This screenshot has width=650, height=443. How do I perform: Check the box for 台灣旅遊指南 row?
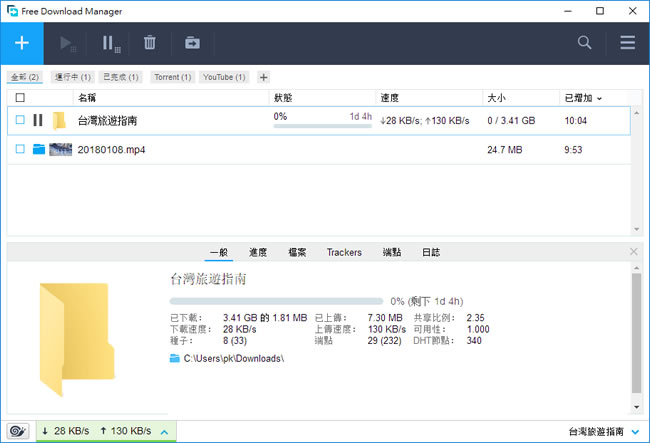click(x=20, y=120)
